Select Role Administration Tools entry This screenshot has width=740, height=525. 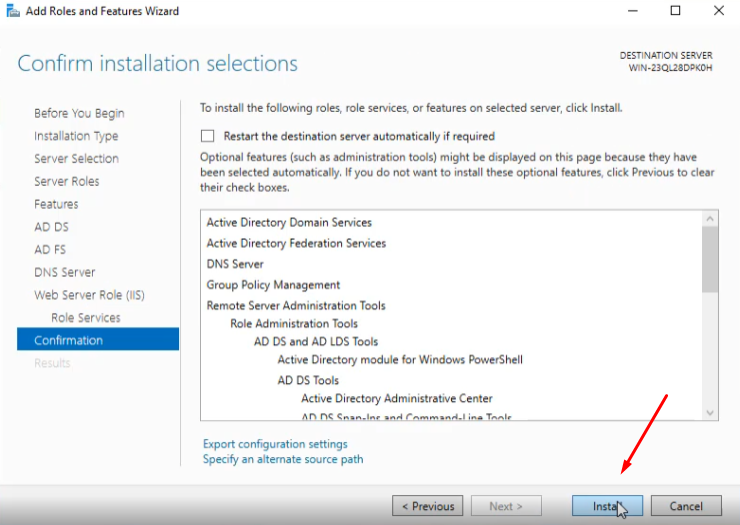(x=294, y=323)
